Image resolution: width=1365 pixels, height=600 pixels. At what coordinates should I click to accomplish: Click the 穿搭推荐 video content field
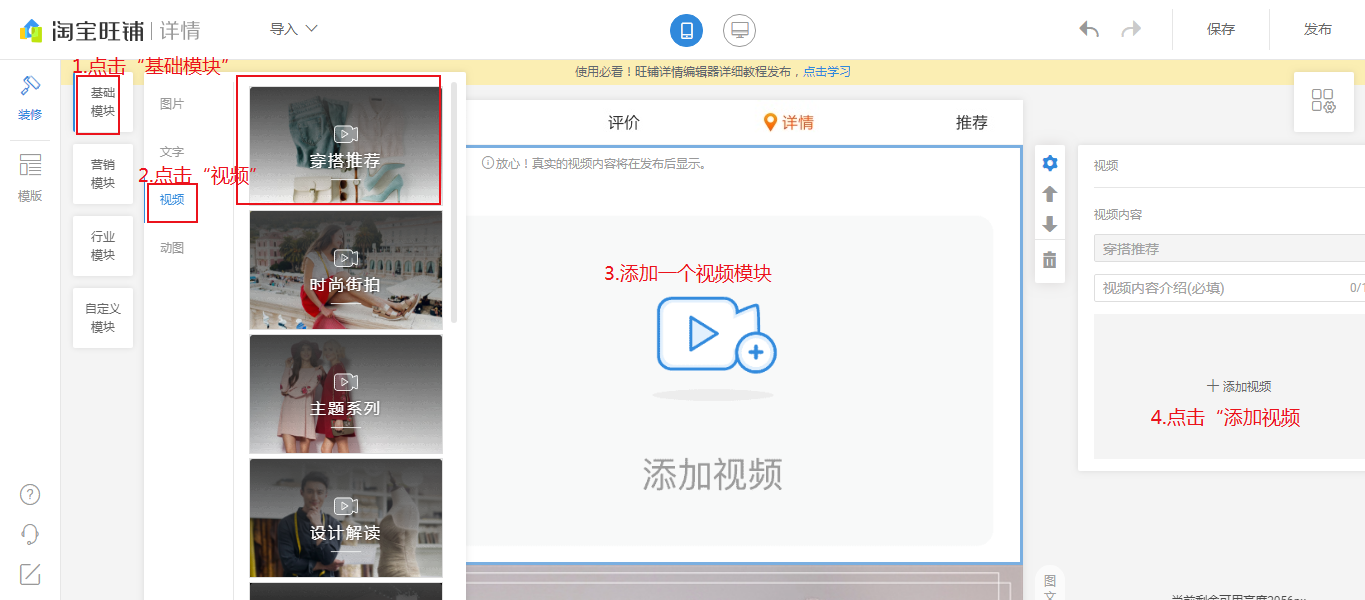(x=1229, y=249)
